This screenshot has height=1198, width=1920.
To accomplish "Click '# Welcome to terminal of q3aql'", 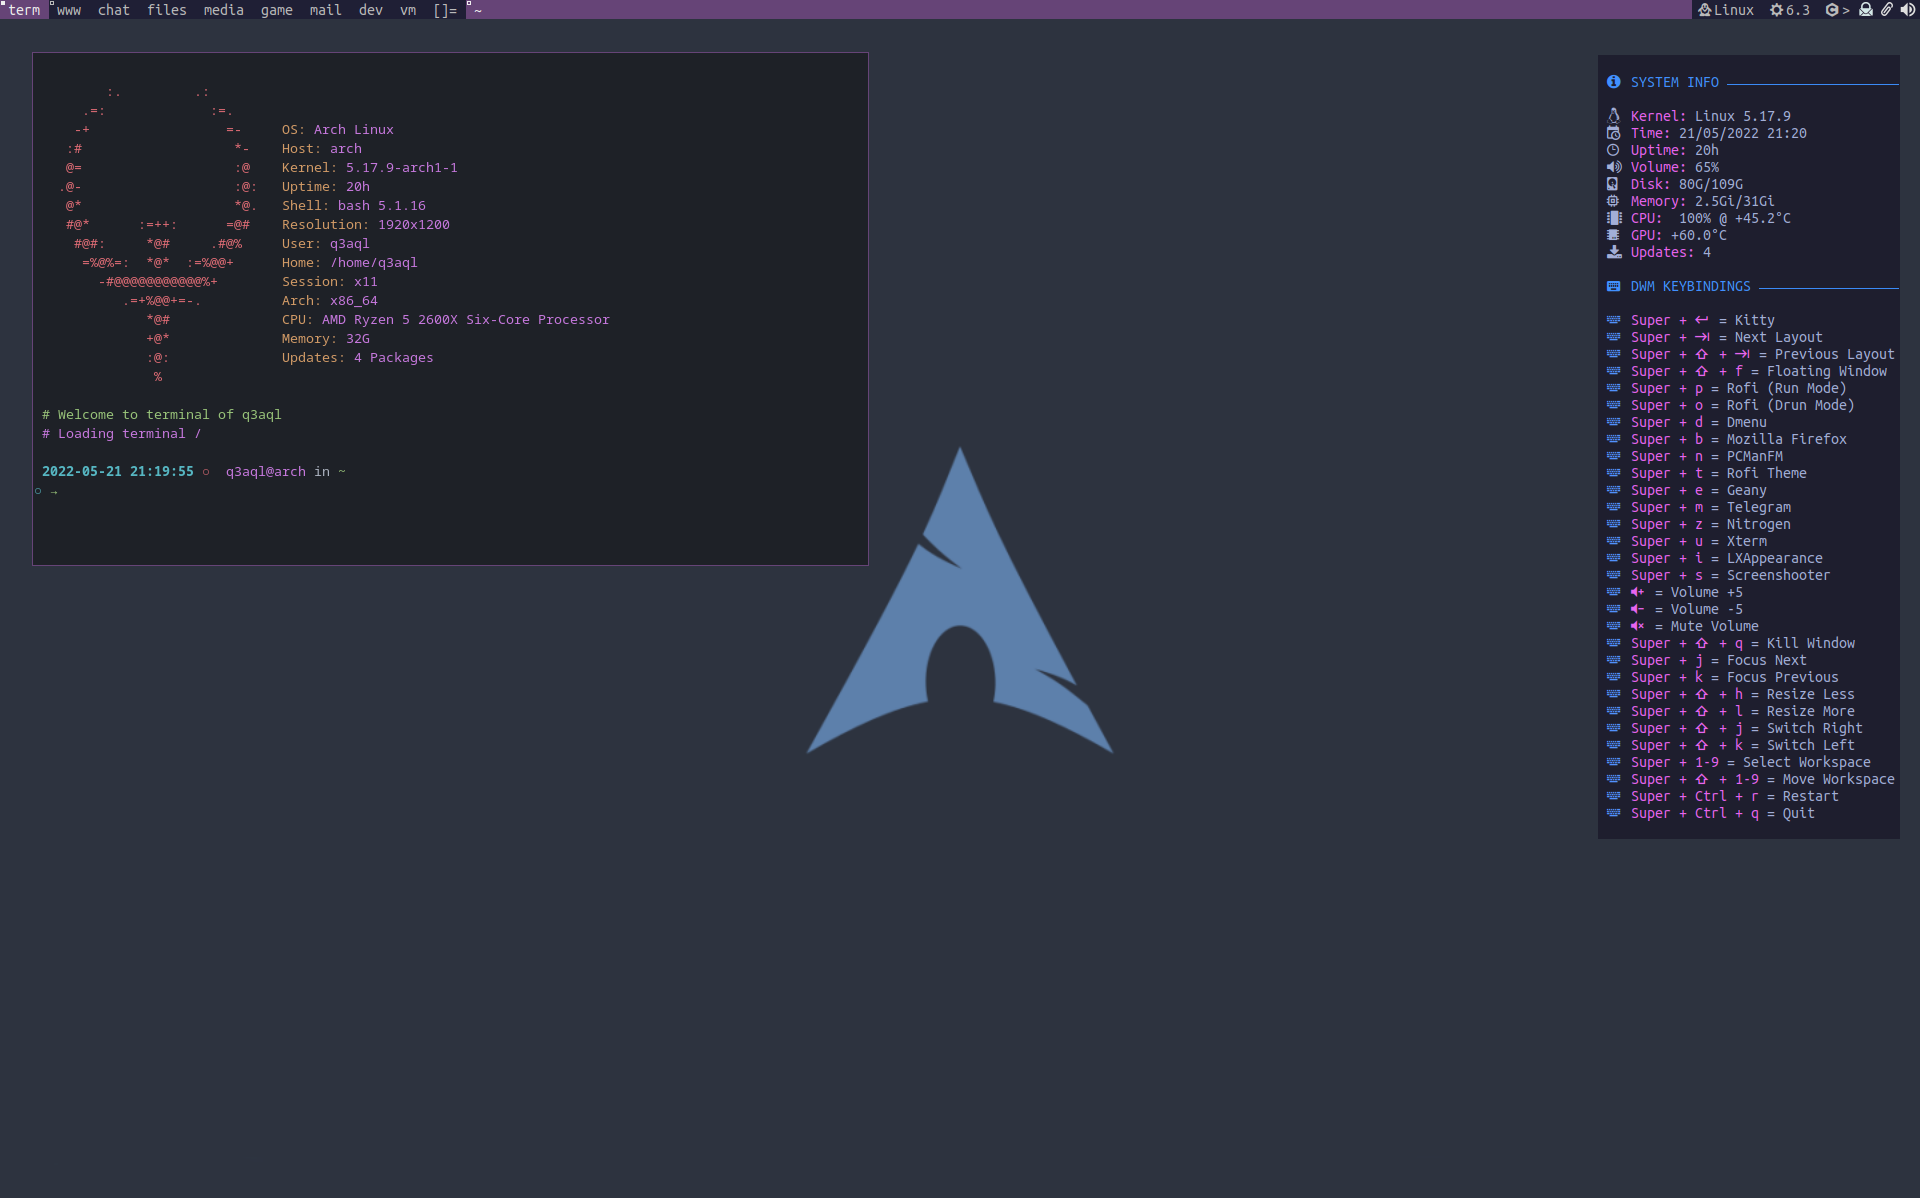I will [x=162, y=415].
